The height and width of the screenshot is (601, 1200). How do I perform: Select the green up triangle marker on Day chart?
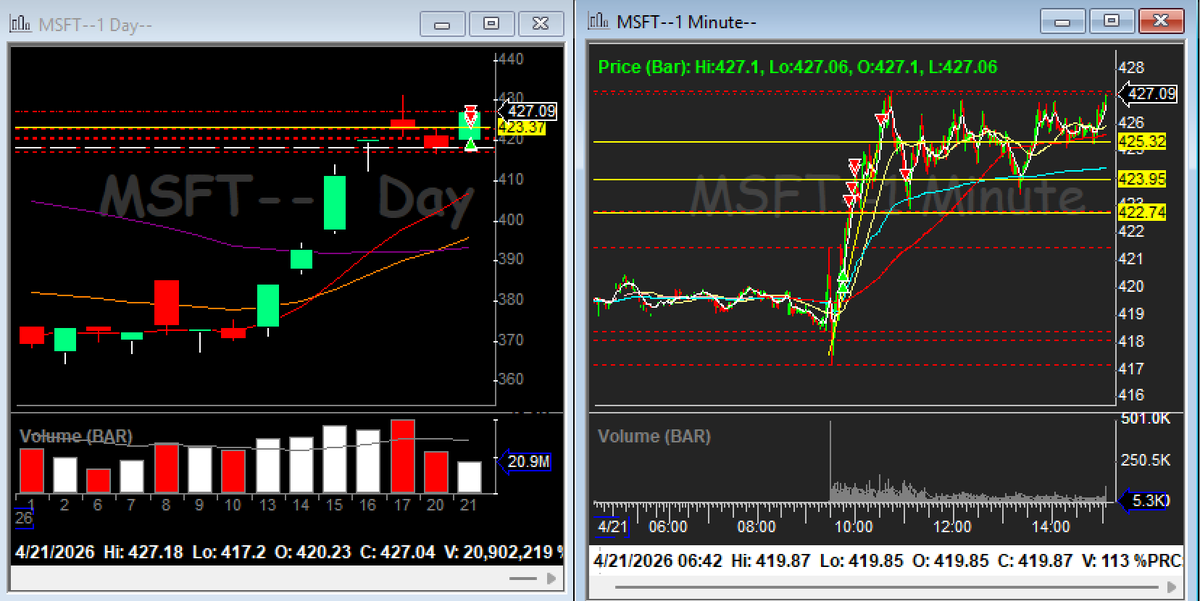click(470, 145)
